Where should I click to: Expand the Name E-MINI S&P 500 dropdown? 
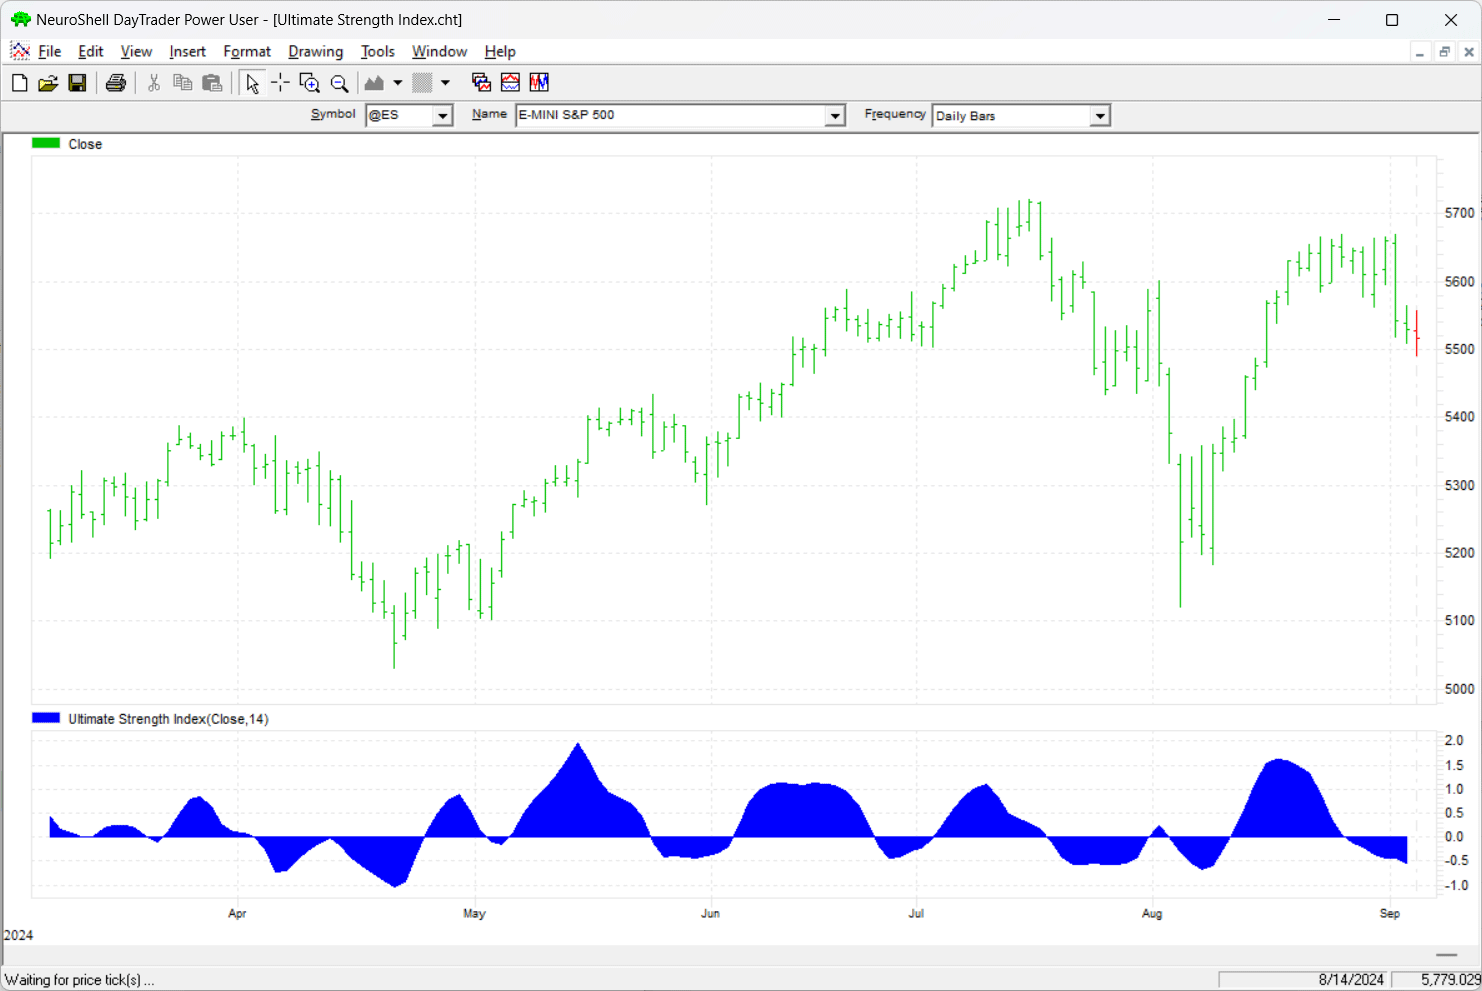click(x=835, y=116)
